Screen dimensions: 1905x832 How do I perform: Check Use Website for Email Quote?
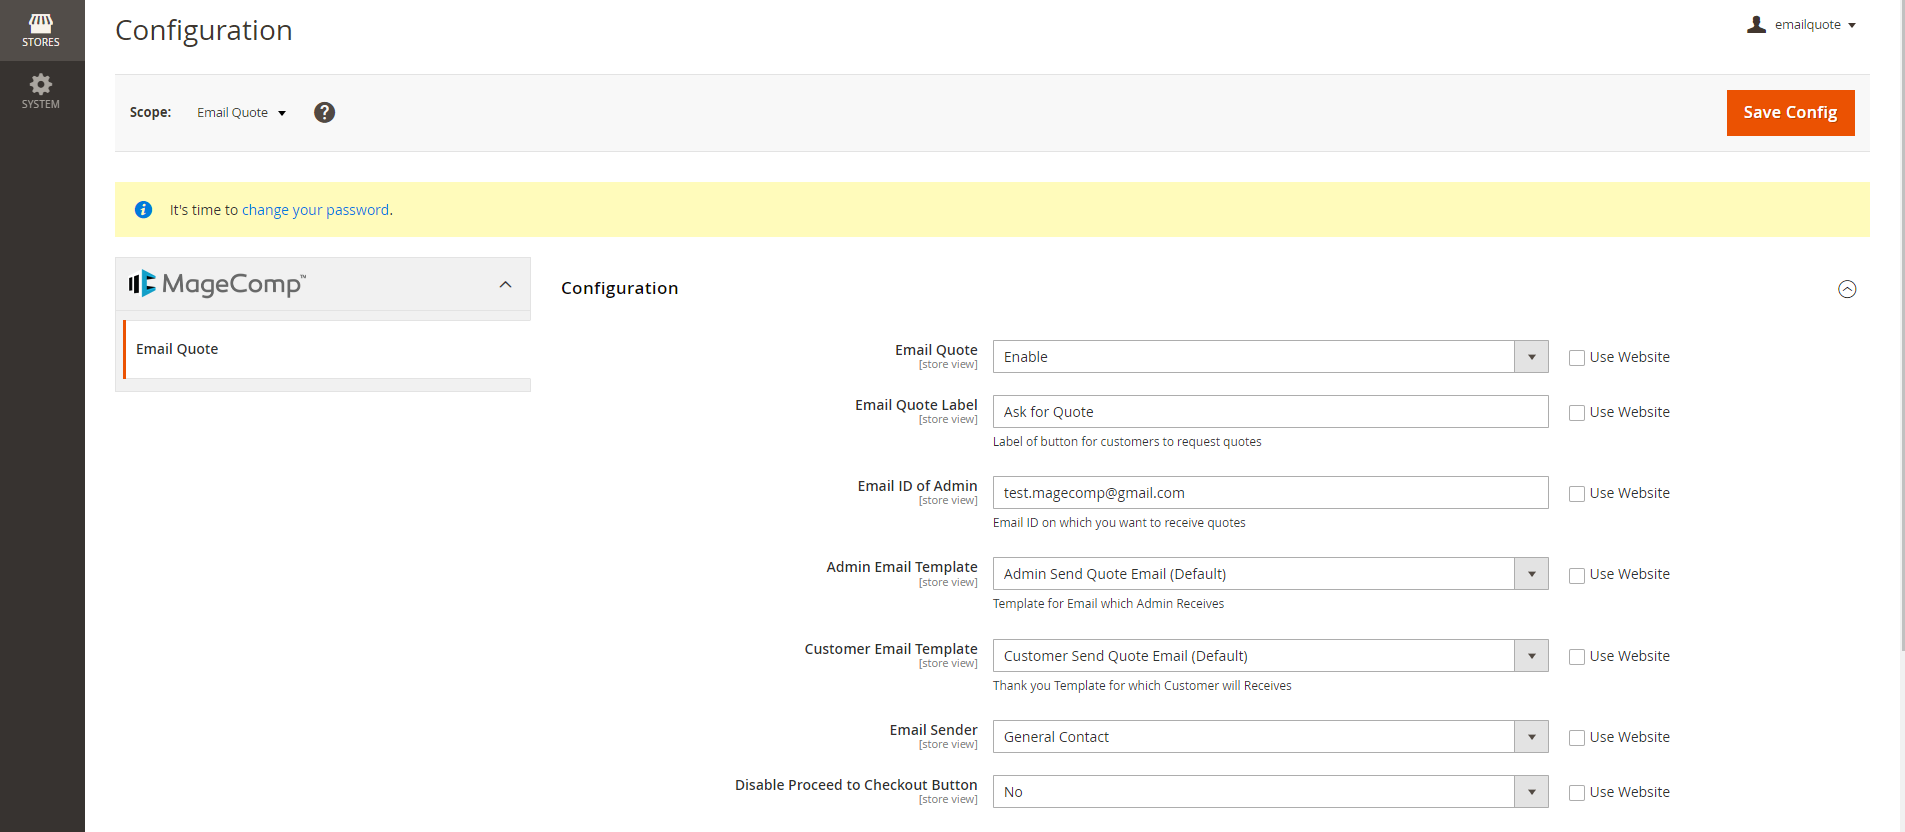point(1577,358)
